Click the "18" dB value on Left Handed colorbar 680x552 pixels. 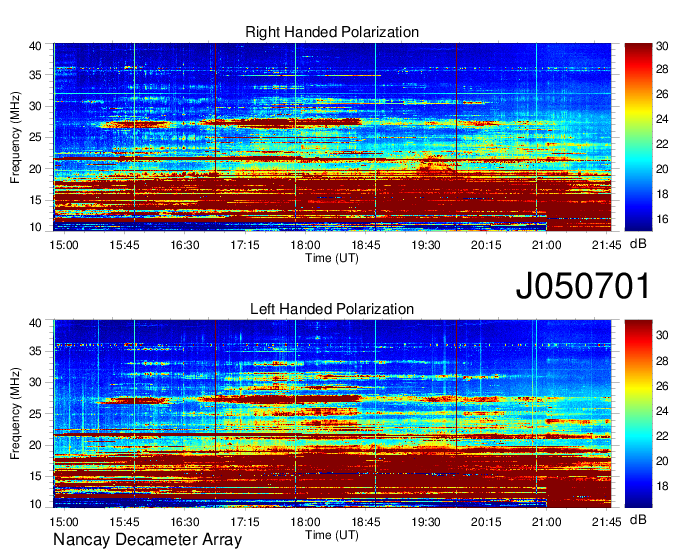pos(662,486)
